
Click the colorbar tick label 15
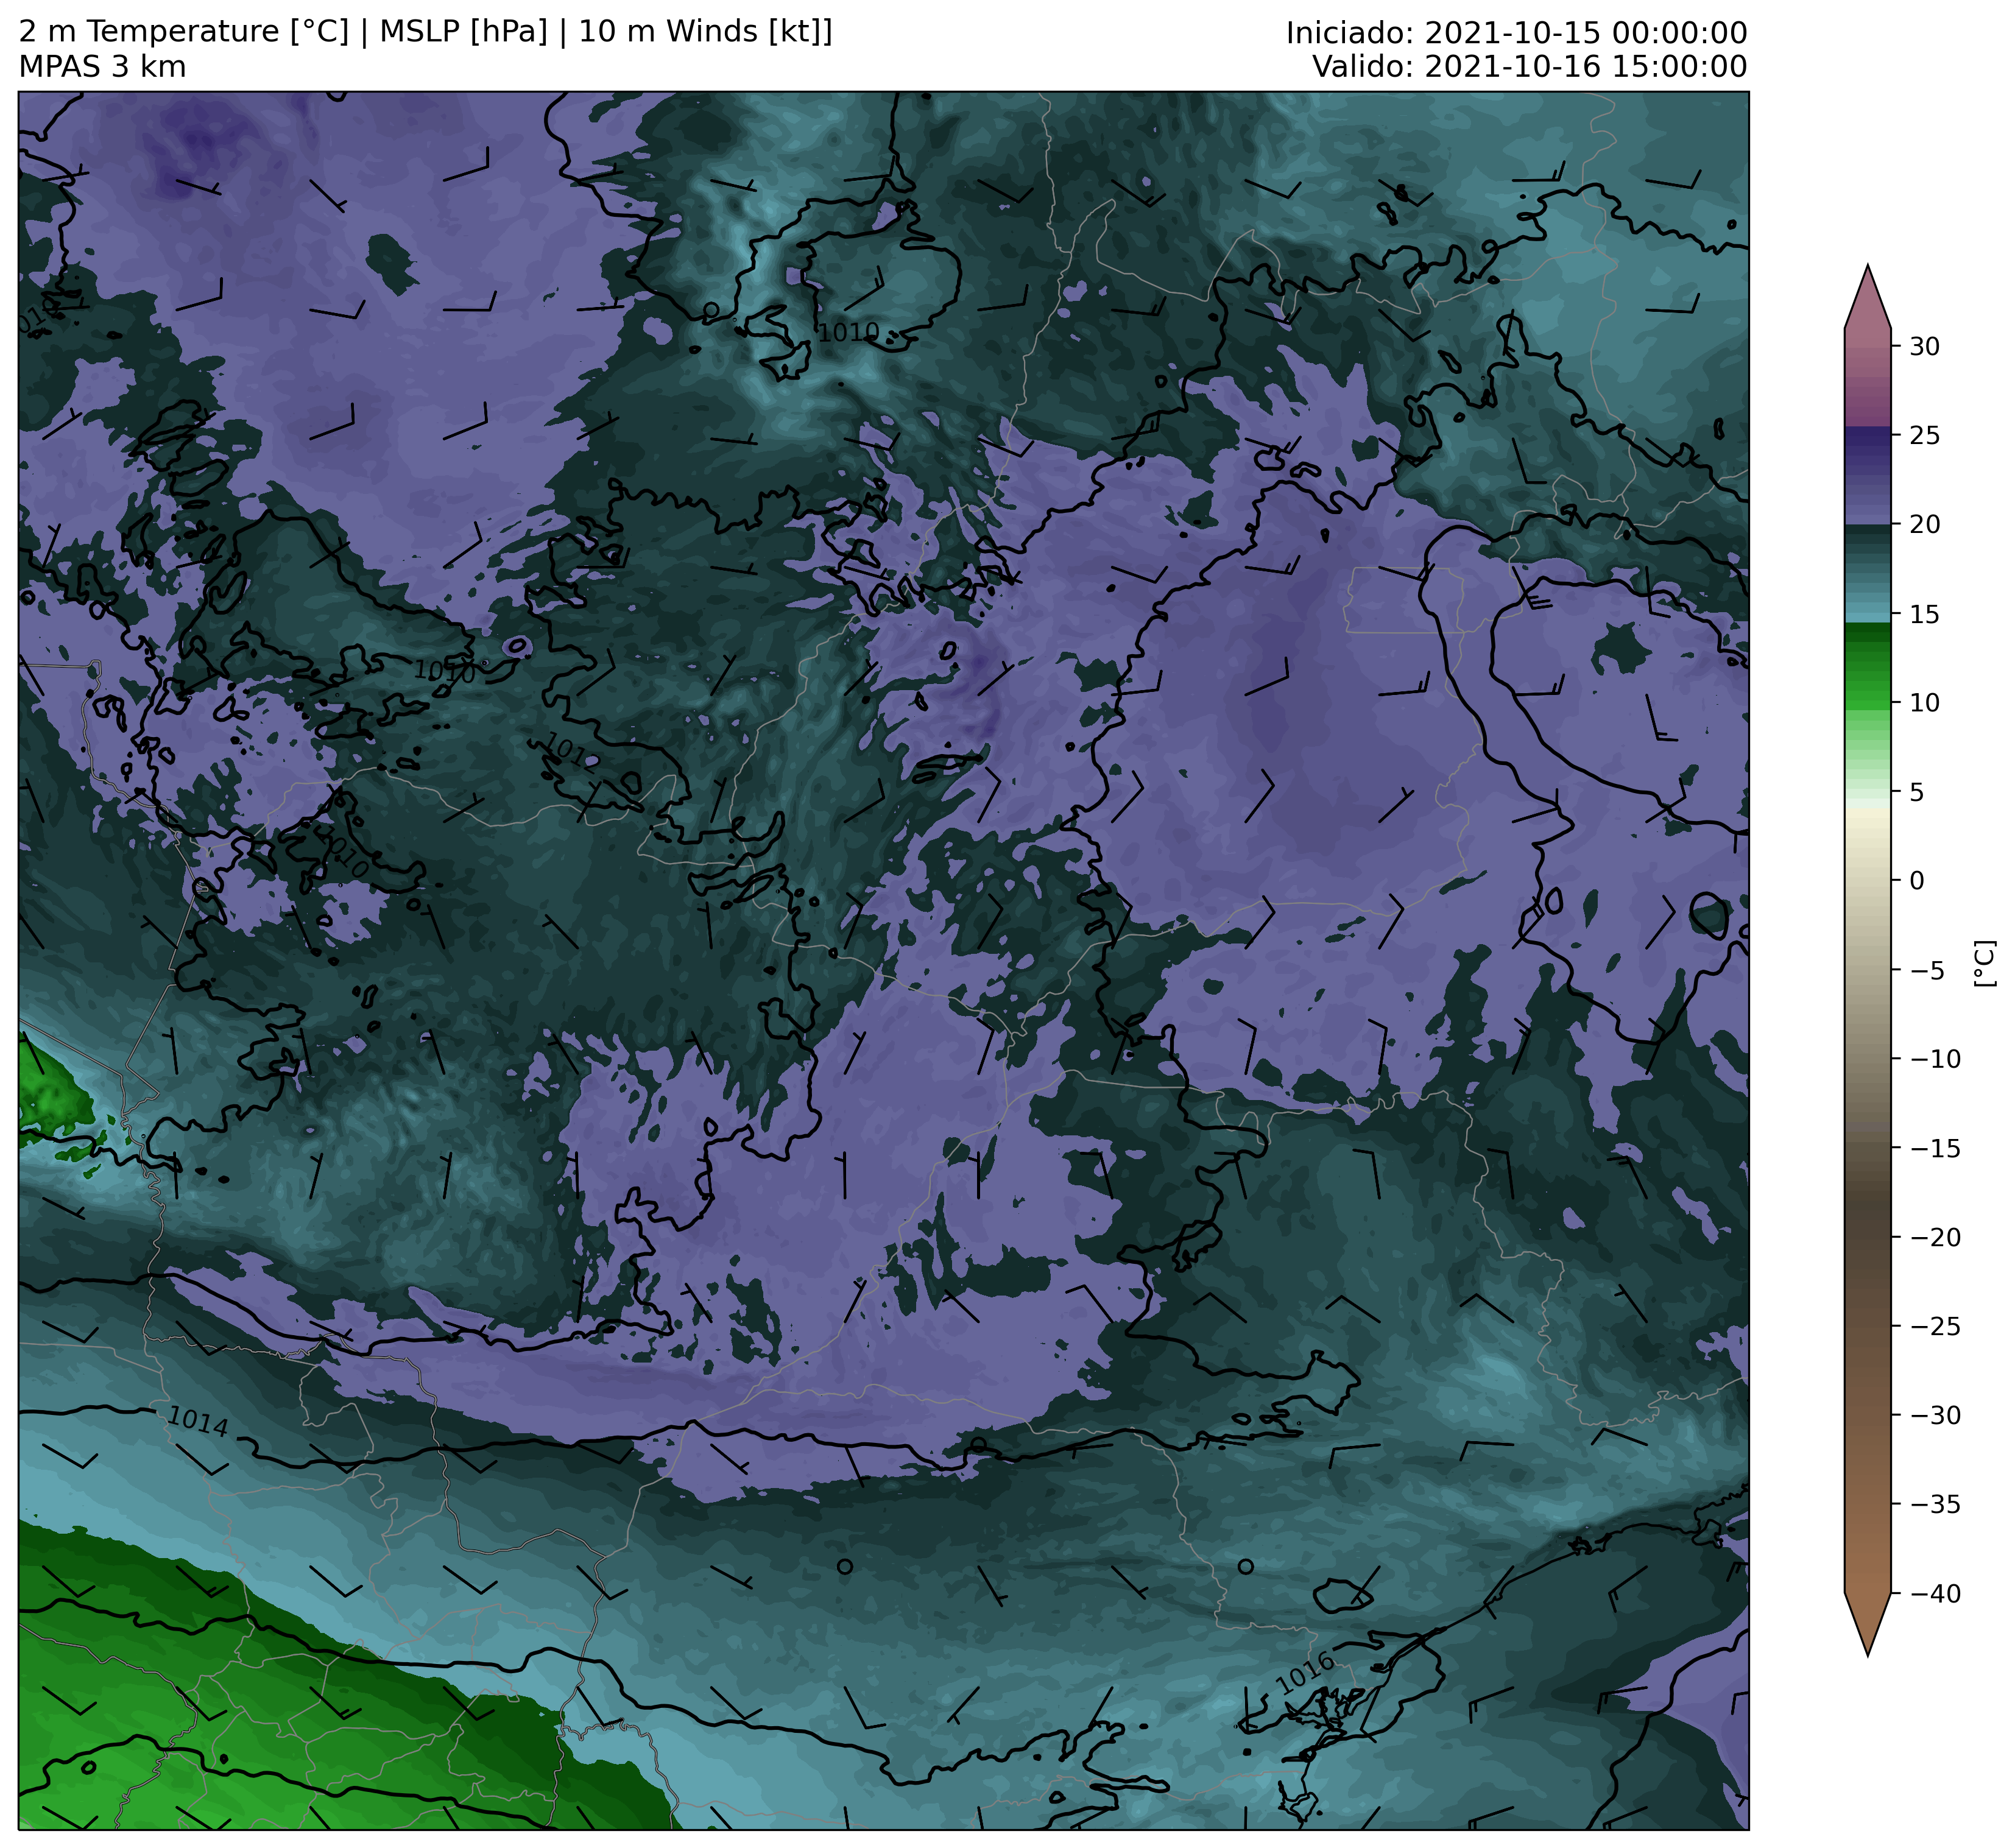(1924, 614)
